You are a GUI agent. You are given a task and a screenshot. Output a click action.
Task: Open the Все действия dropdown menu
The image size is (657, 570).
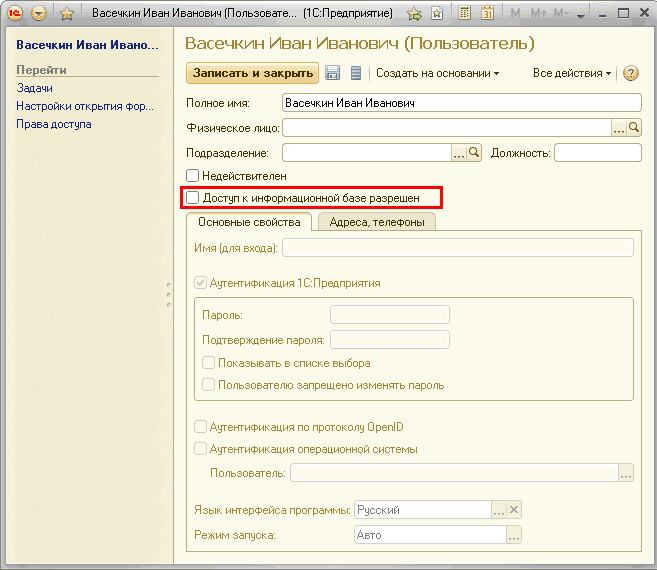click(572, 73)
